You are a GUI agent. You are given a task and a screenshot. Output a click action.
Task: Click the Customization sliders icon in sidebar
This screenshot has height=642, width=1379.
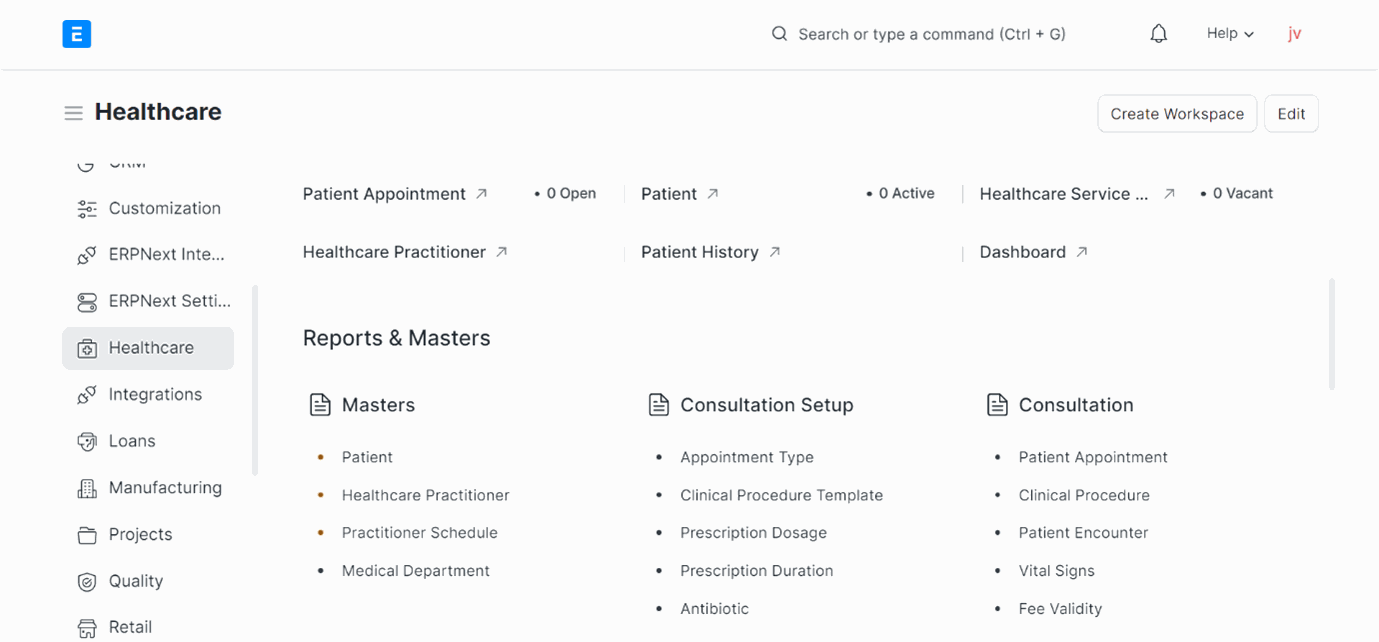click(x=87, y=209)
